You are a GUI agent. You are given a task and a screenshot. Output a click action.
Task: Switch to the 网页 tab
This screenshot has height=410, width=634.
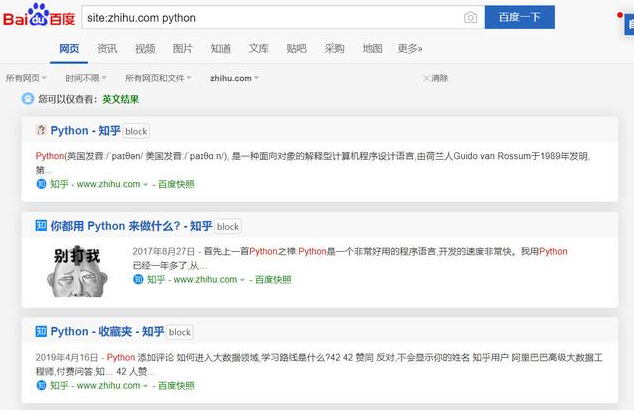(69, 49)
